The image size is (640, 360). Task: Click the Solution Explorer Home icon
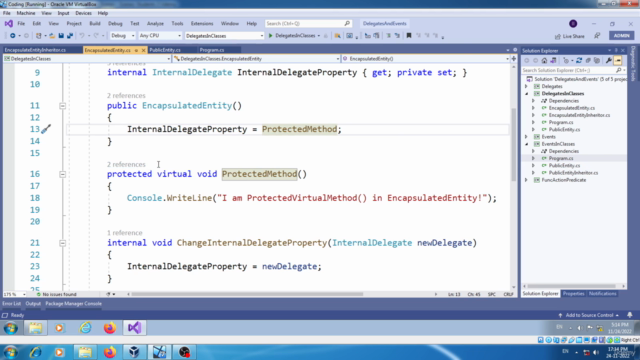(544, 60)
